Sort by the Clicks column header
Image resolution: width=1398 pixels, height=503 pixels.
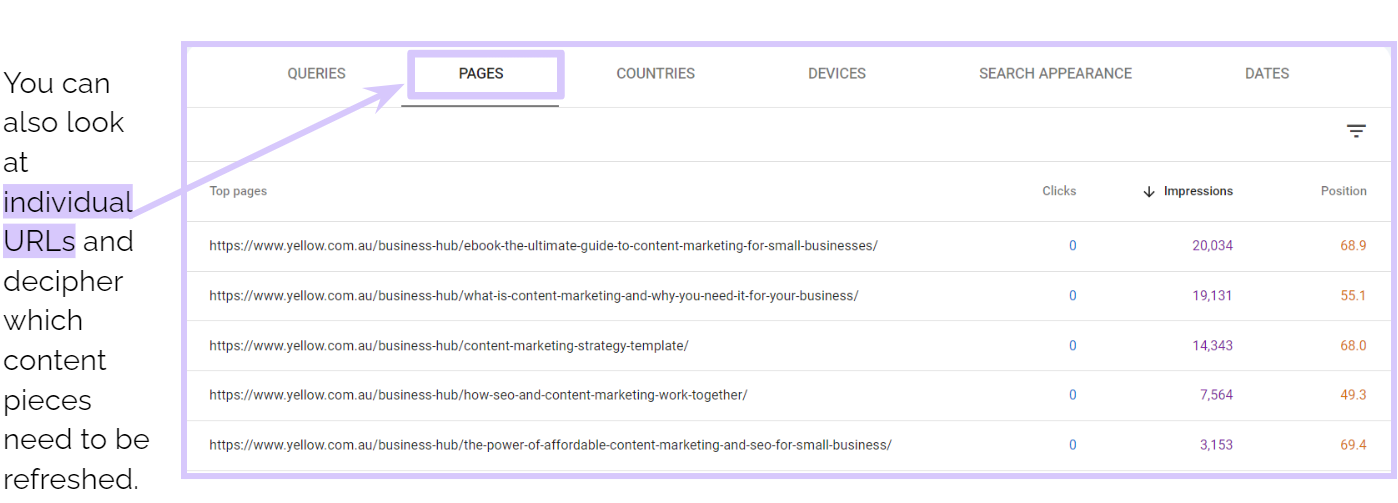(x=1059, y=191)
